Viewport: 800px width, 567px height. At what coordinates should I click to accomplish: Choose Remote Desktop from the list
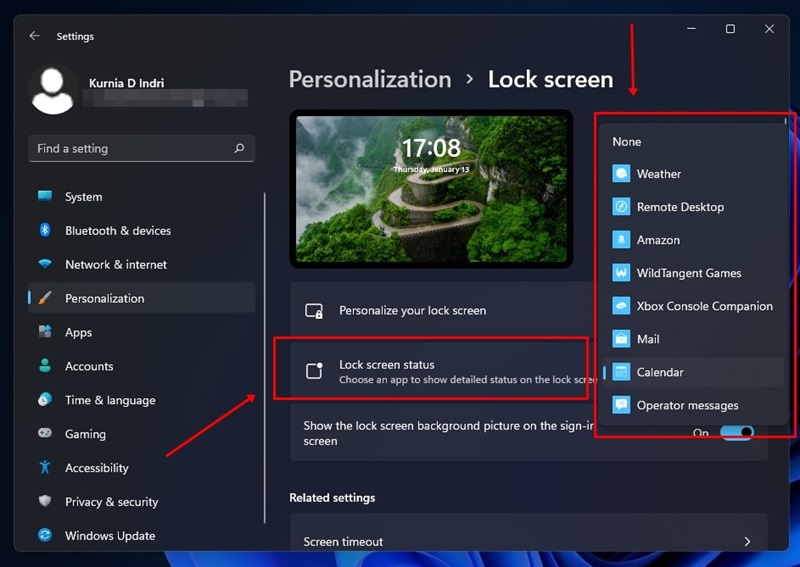click(x=692, y=207)
